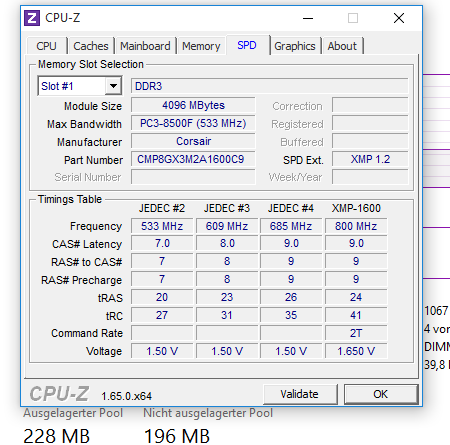Click the 1.650 V voltage cell

point(356,351)
